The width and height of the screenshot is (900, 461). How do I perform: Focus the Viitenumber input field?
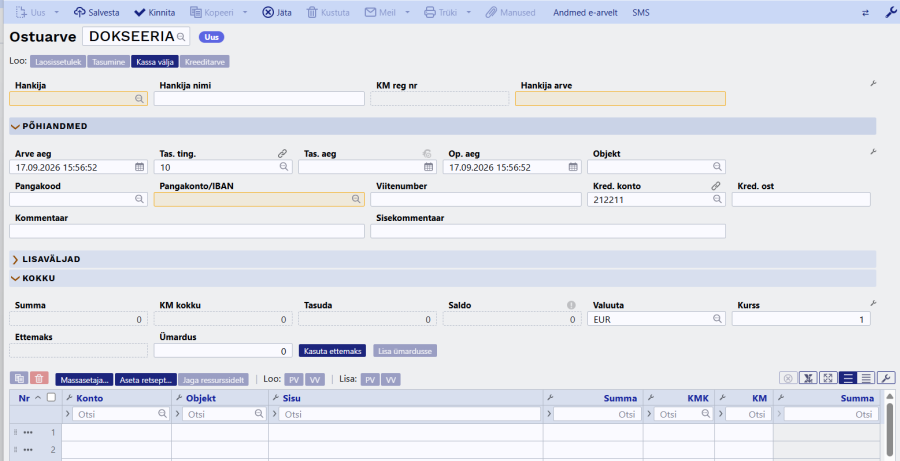(x=476, y=199)
